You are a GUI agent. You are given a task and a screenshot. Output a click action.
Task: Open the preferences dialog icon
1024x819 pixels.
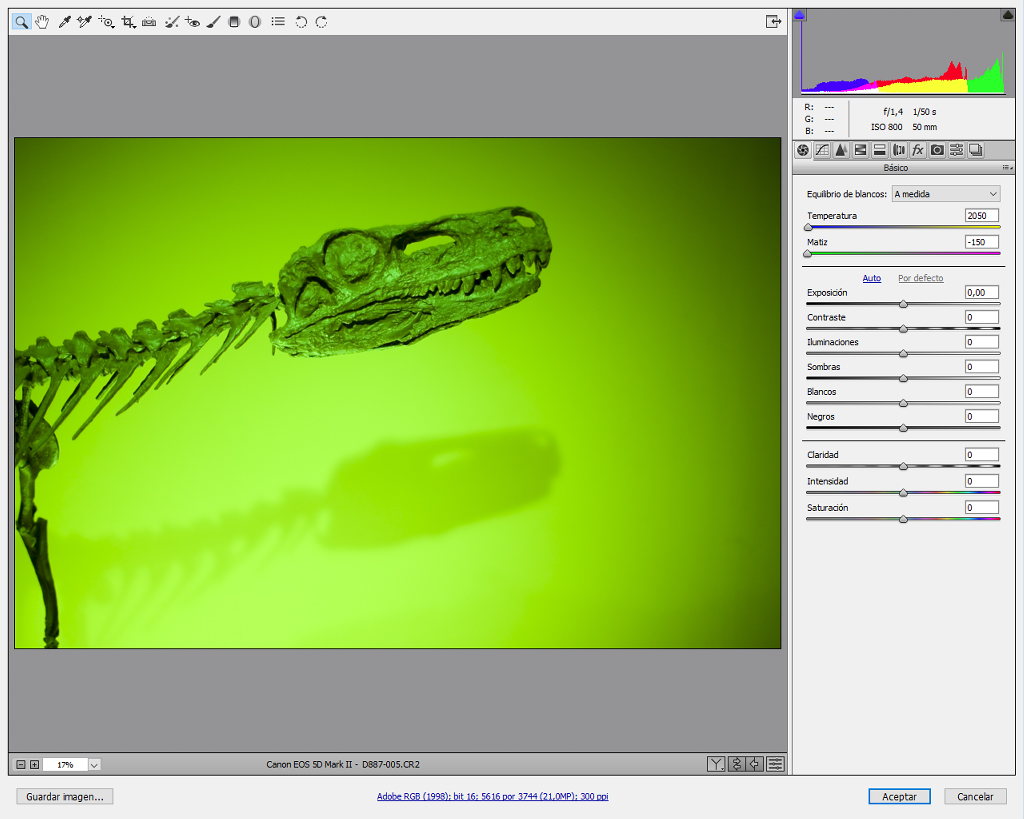pos(278,22)
